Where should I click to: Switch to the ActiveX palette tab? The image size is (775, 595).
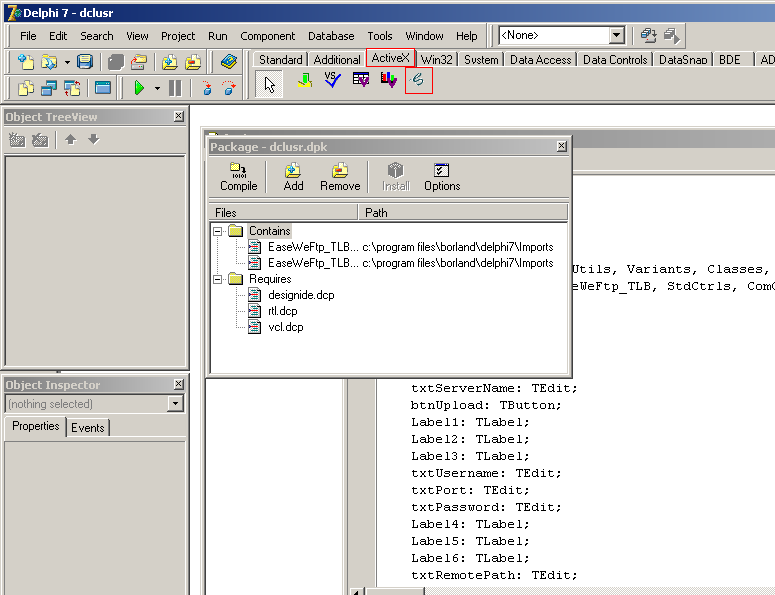pyautogui.click(x=390, y=58)
